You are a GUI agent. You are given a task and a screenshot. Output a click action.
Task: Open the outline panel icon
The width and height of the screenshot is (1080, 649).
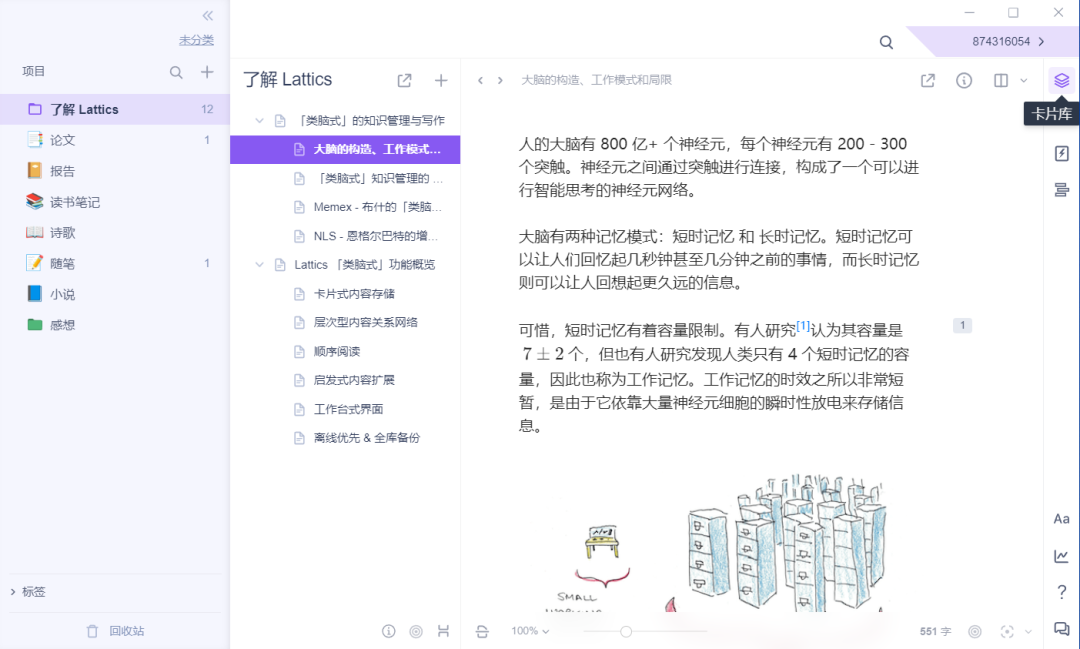pos(1061,189)
